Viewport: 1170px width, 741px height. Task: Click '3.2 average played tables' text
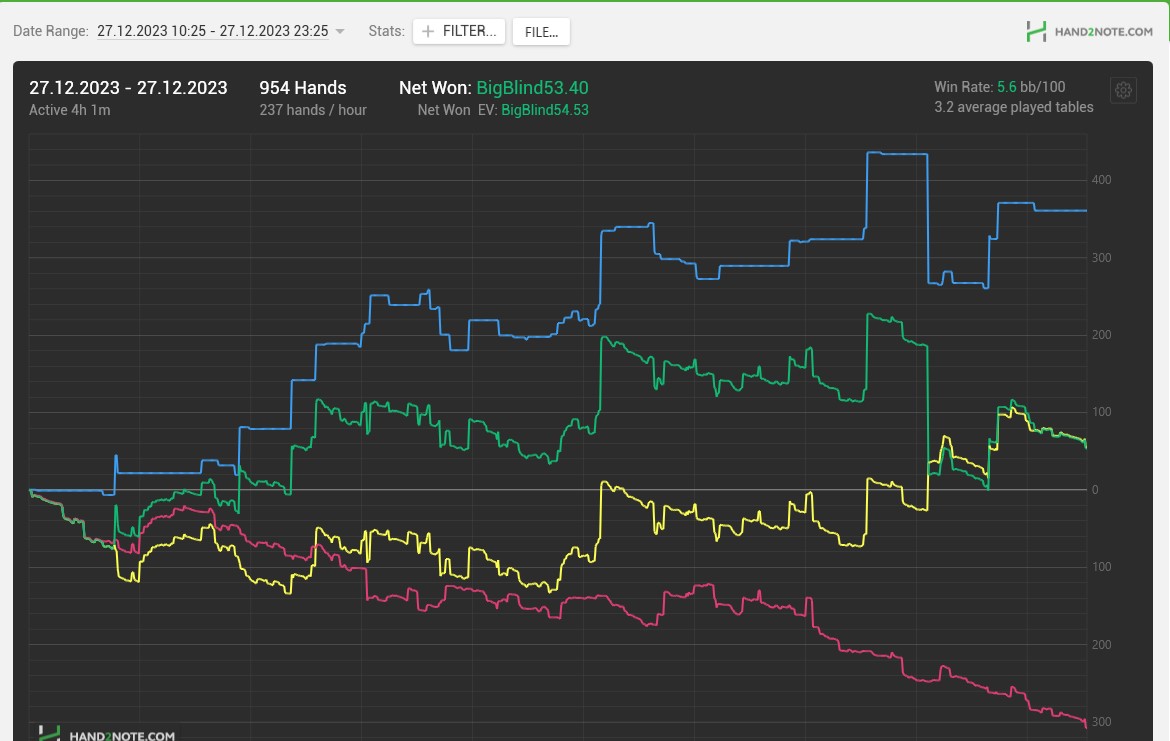pos(1013,107)
